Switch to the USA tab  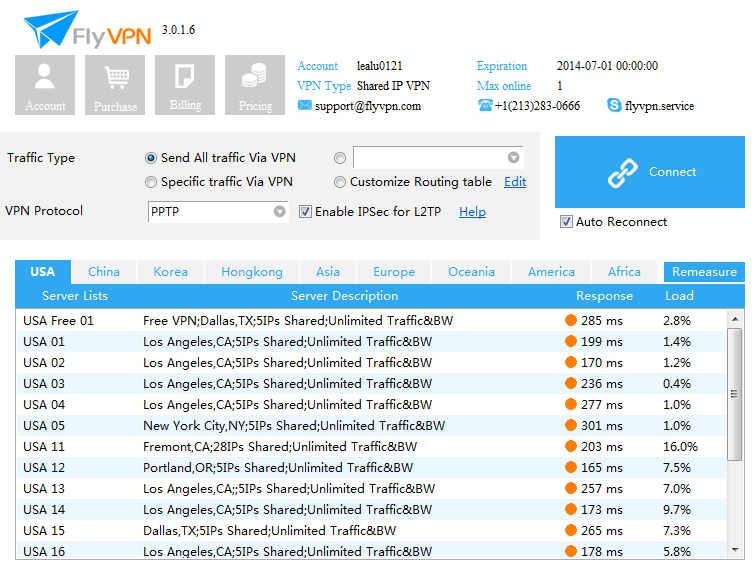[x=43, y=272]
